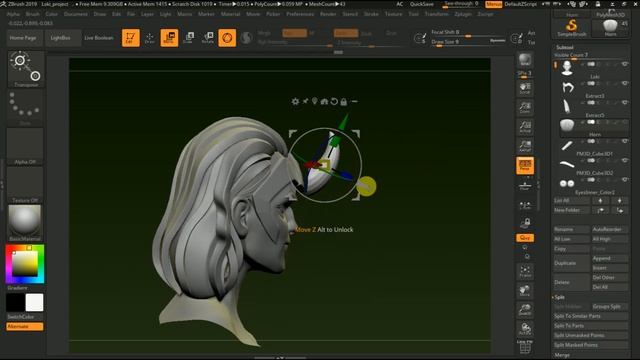Select the Scale mode button

[188, 38]
